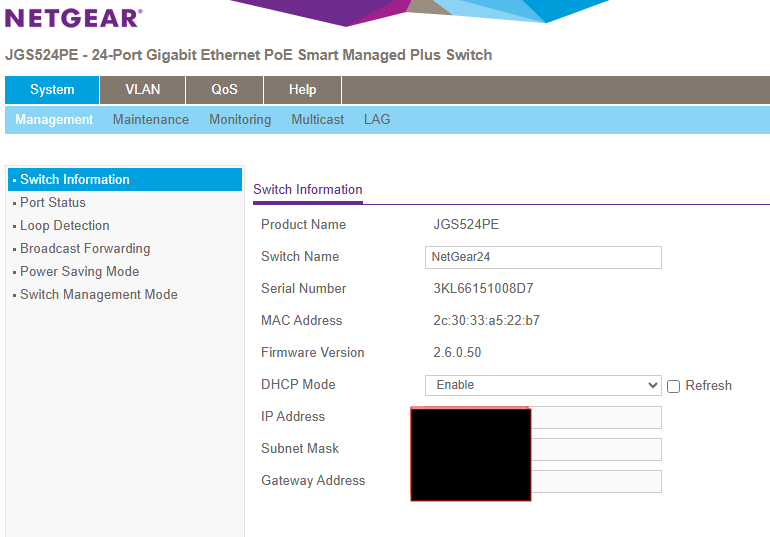
Task: Open the Maintenance submenu
Action: pyautogui.click(x=151, y=120)
